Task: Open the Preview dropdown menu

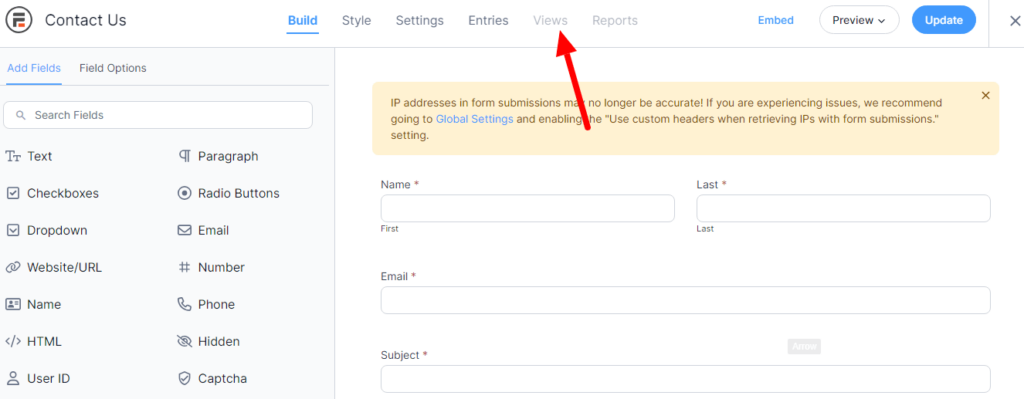Action: [x=859, y=20]
